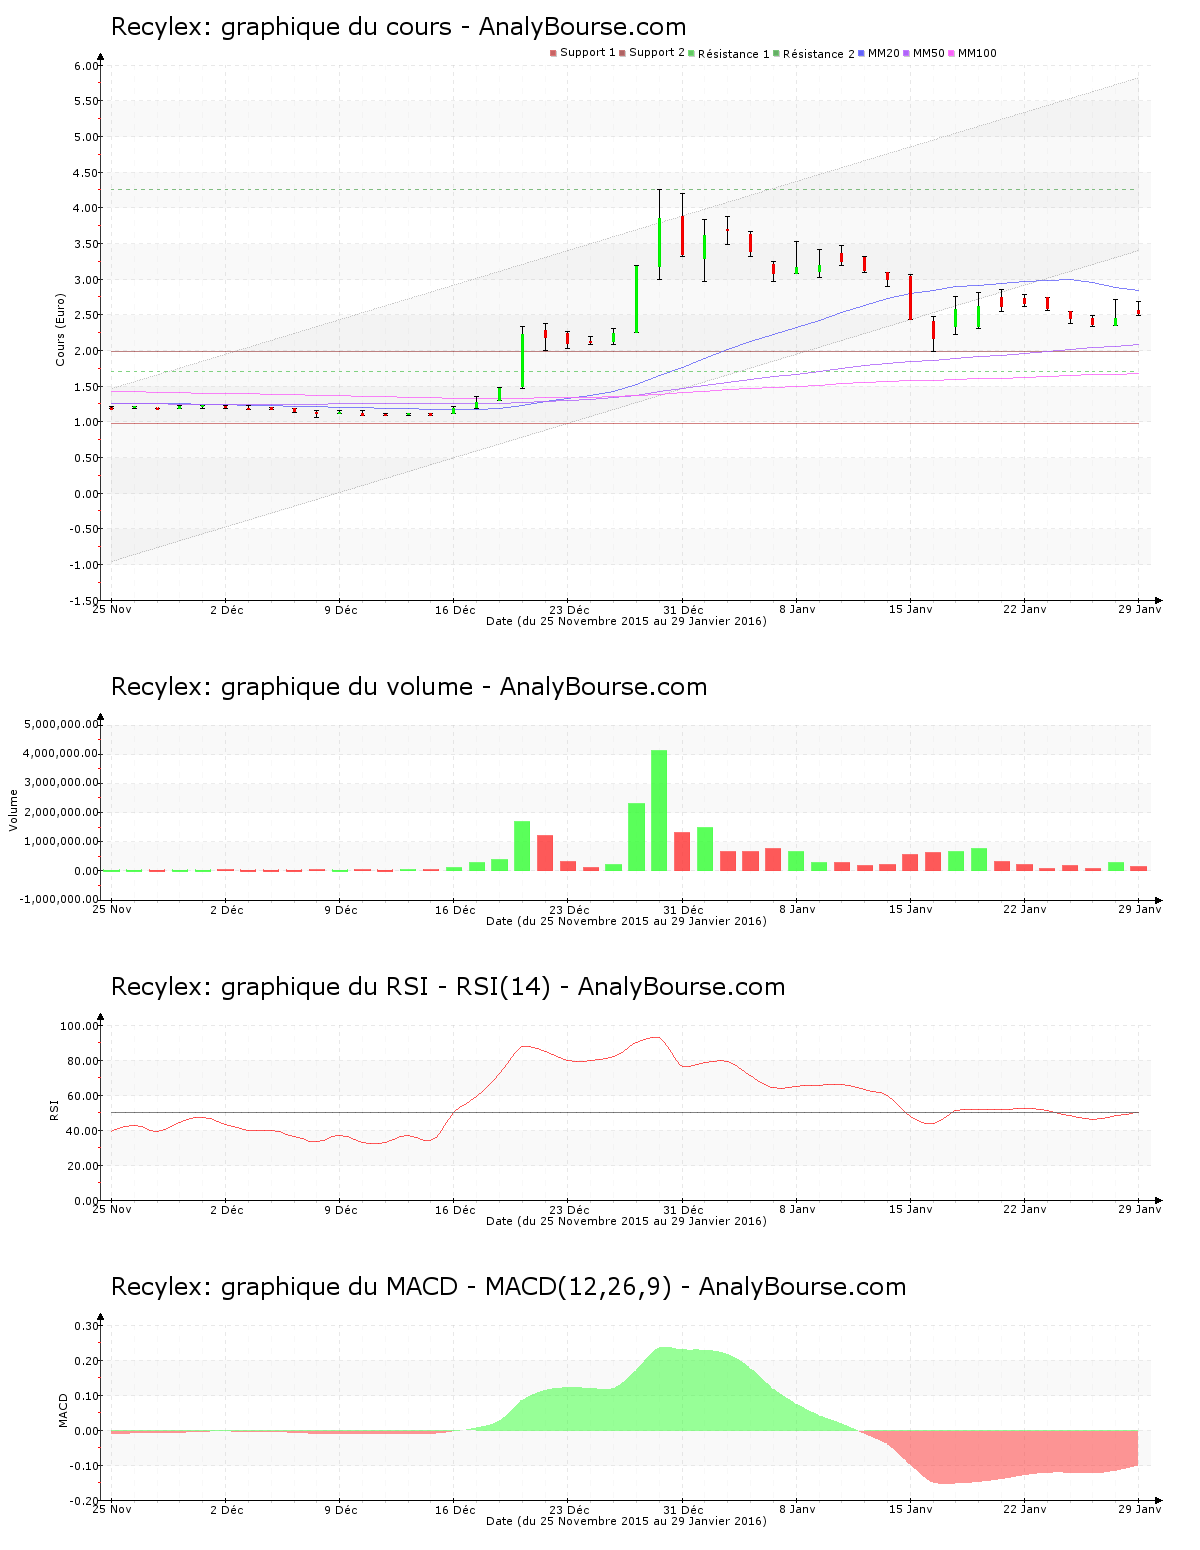Click the Support 1 legend color swatch

coord(553,53)
